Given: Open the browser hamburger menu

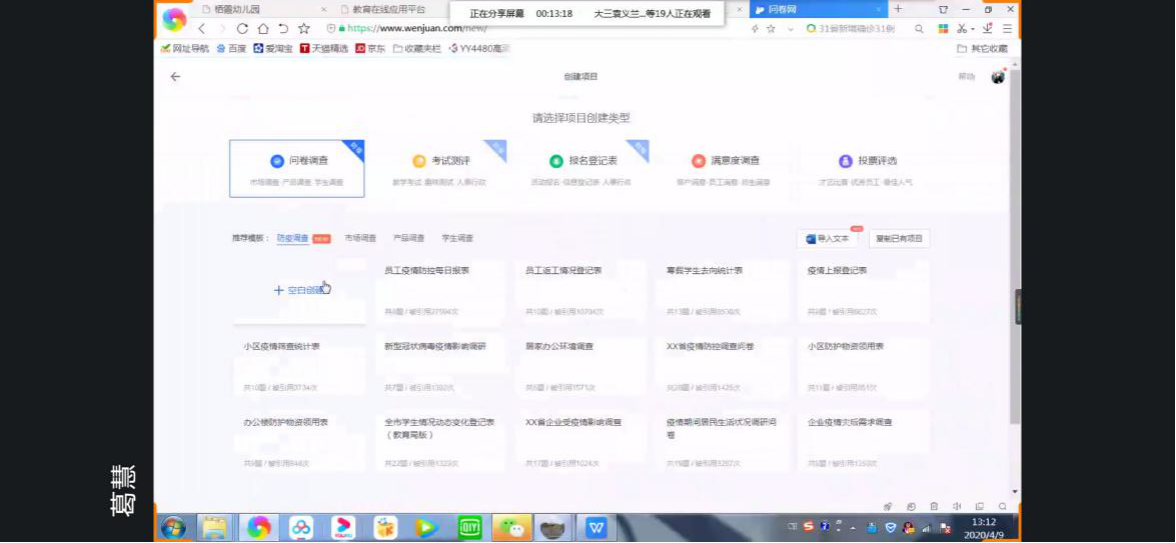Looking at the screenshot, I should [1007, 28].
